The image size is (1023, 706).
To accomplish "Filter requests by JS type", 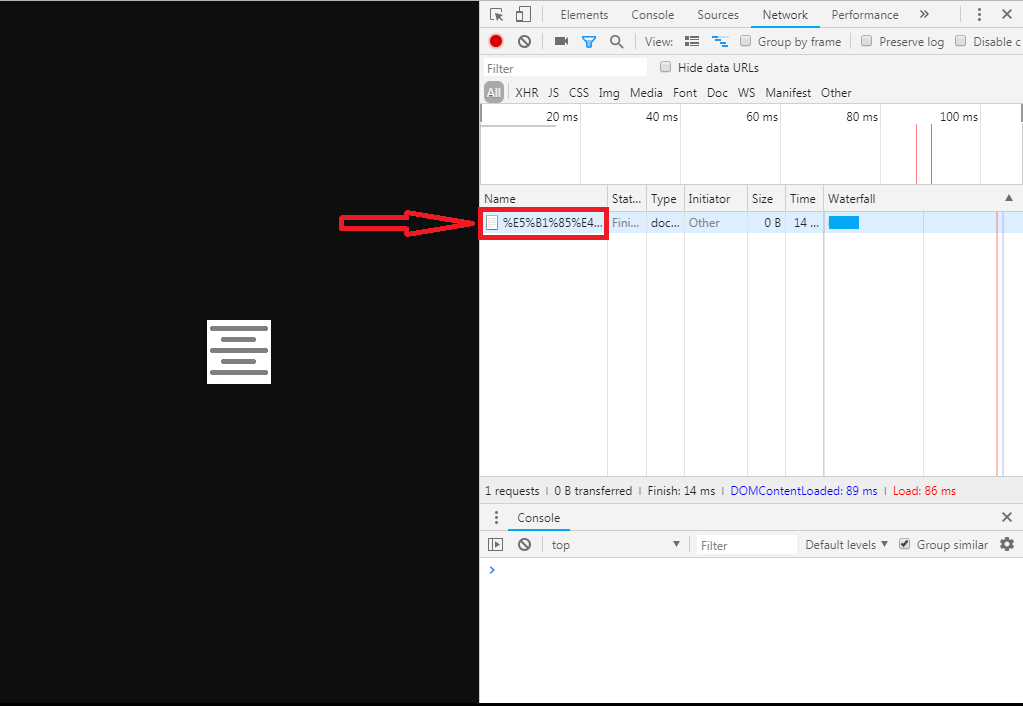I will (x=553, y=92).
